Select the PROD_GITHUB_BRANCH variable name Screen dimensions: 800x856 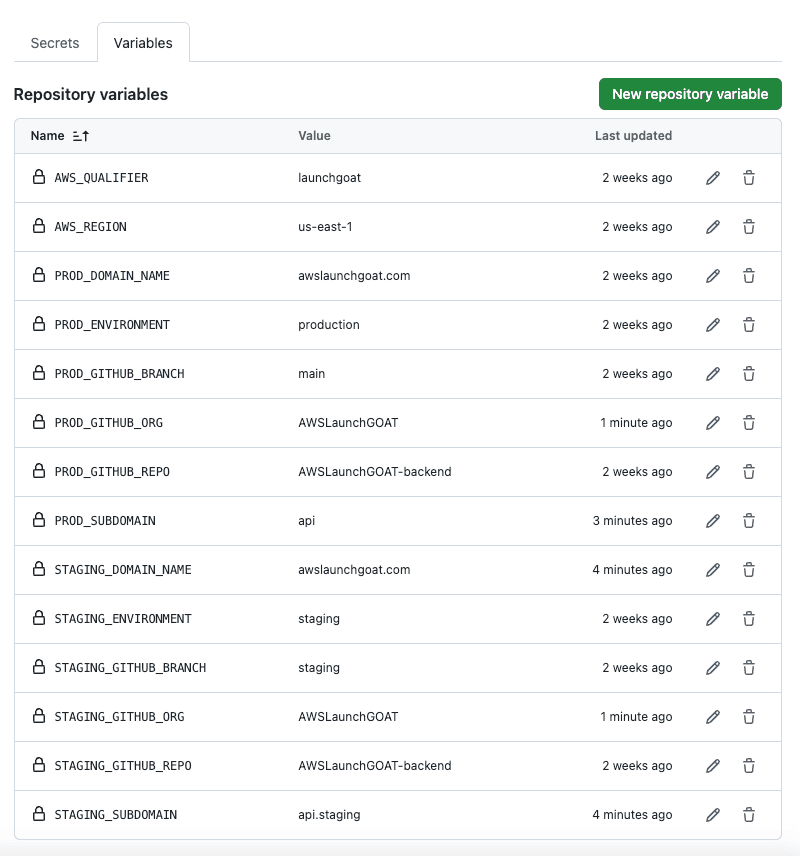120,374
